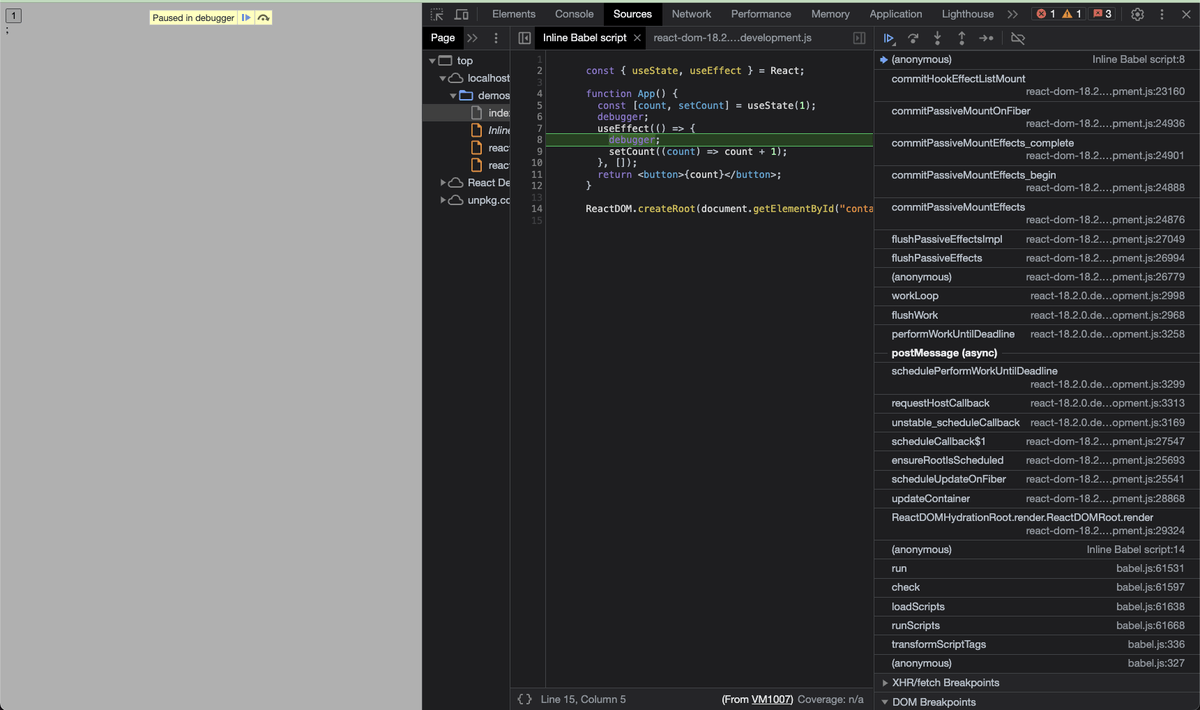Image resolution: width=1200 pixels, height=710 pixels.
Task: Click line number 14 in gutter
Action: 537,209
